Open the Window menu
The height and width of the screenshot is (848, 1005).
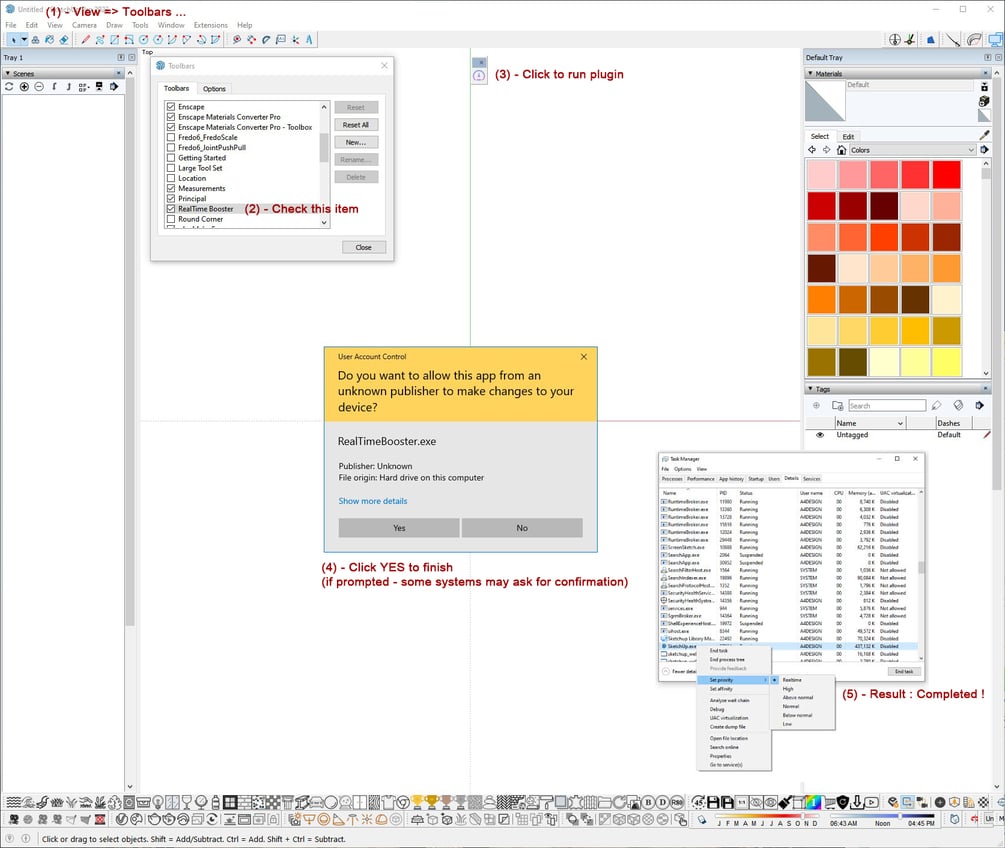coord(170,25)
